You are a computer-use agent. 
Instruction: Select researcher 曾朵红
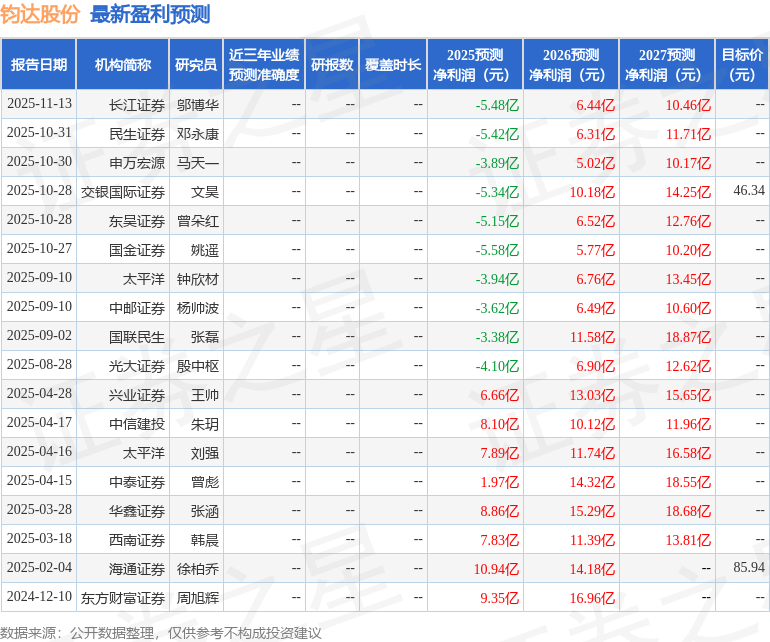coord(198,221)
